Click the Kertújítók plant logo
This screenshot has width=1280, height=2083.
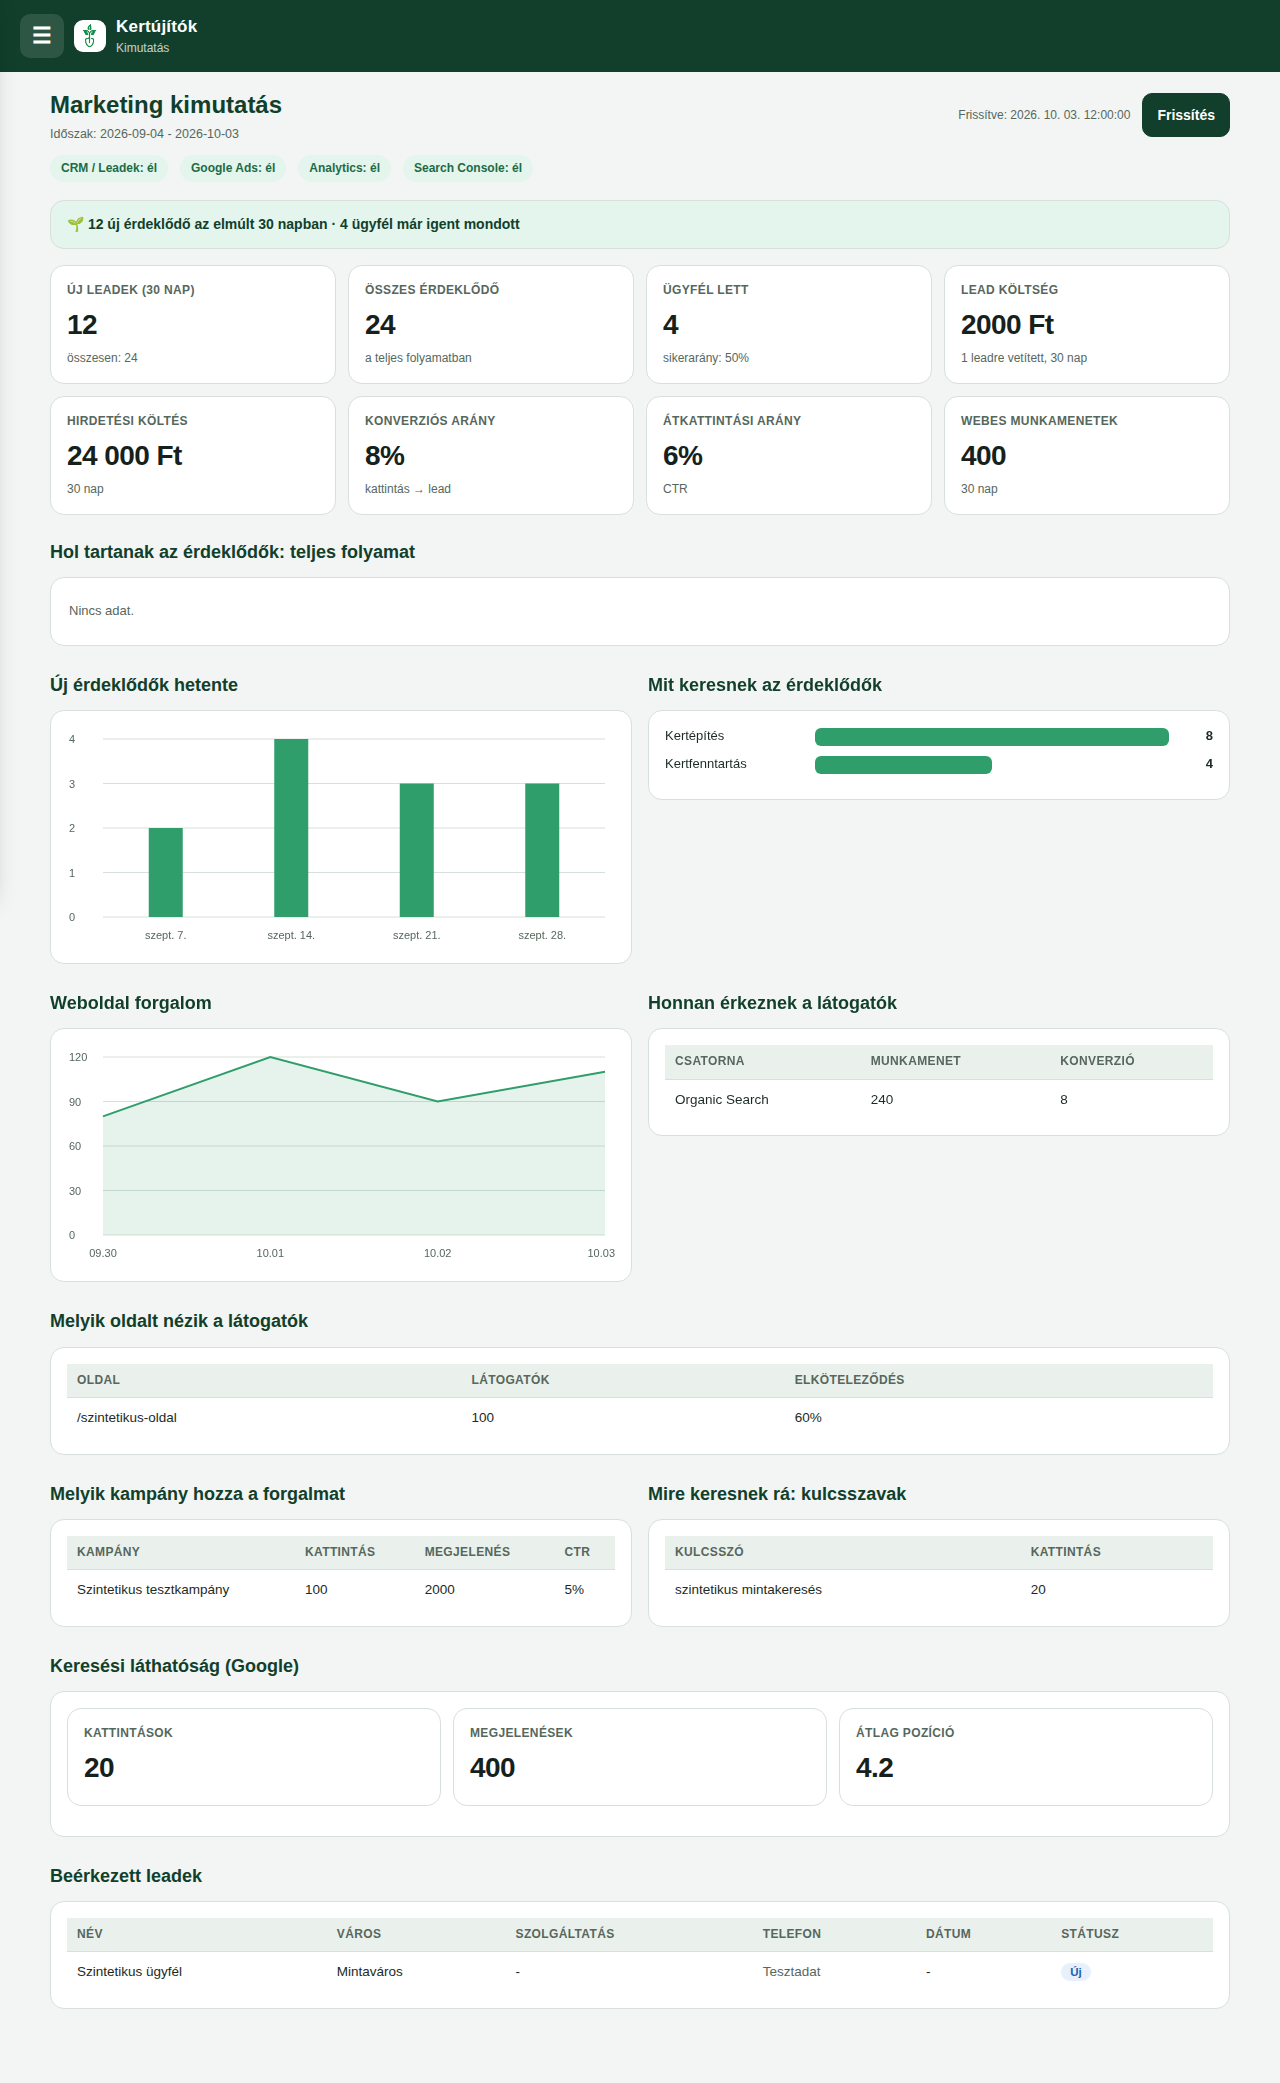[90, 36]
